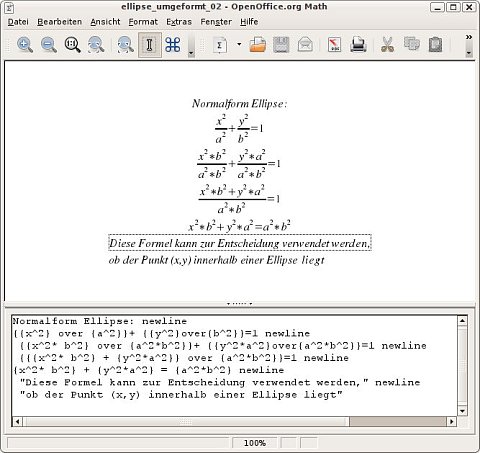The width and height of the screenshot is (480, 453).
Task: Open the Catalog symbols icon
Action: [173, 45]
